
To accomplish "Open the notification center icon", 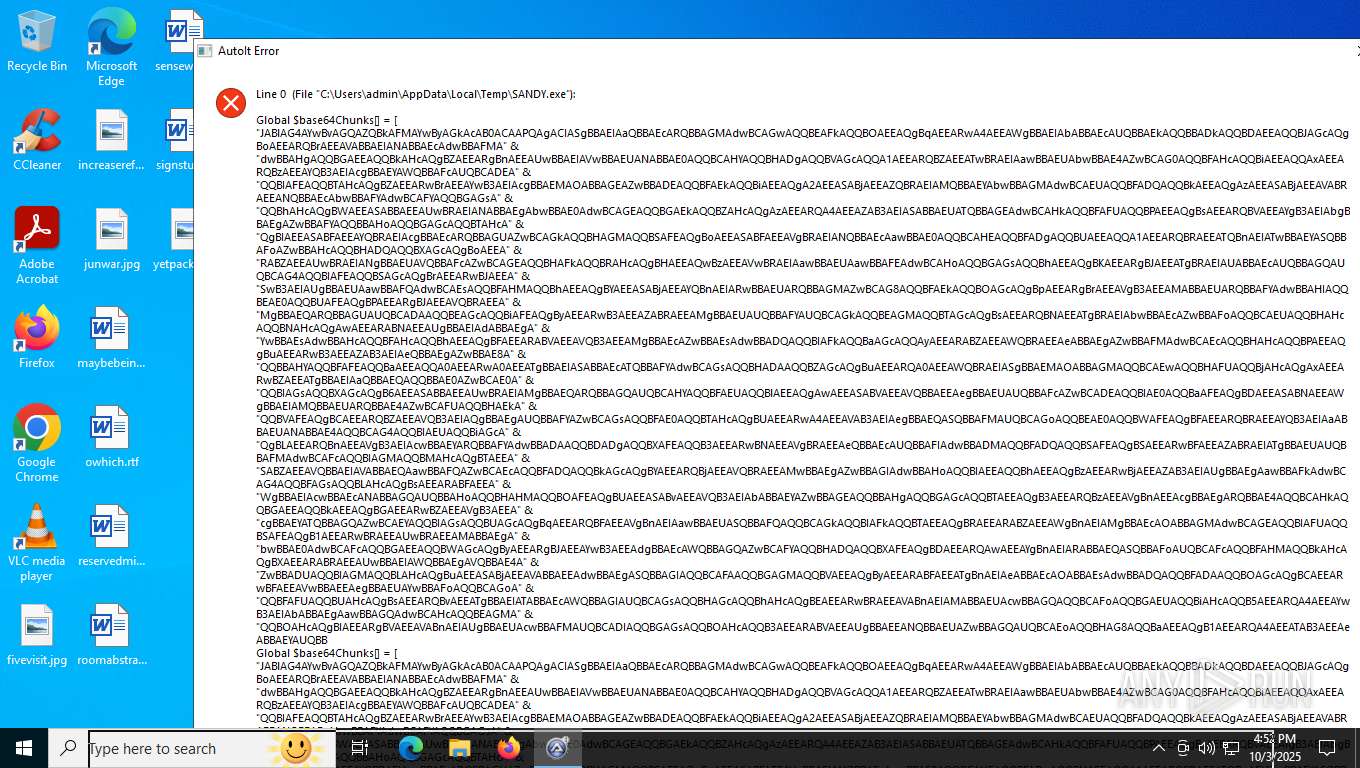I will (x=1327, y=748).
